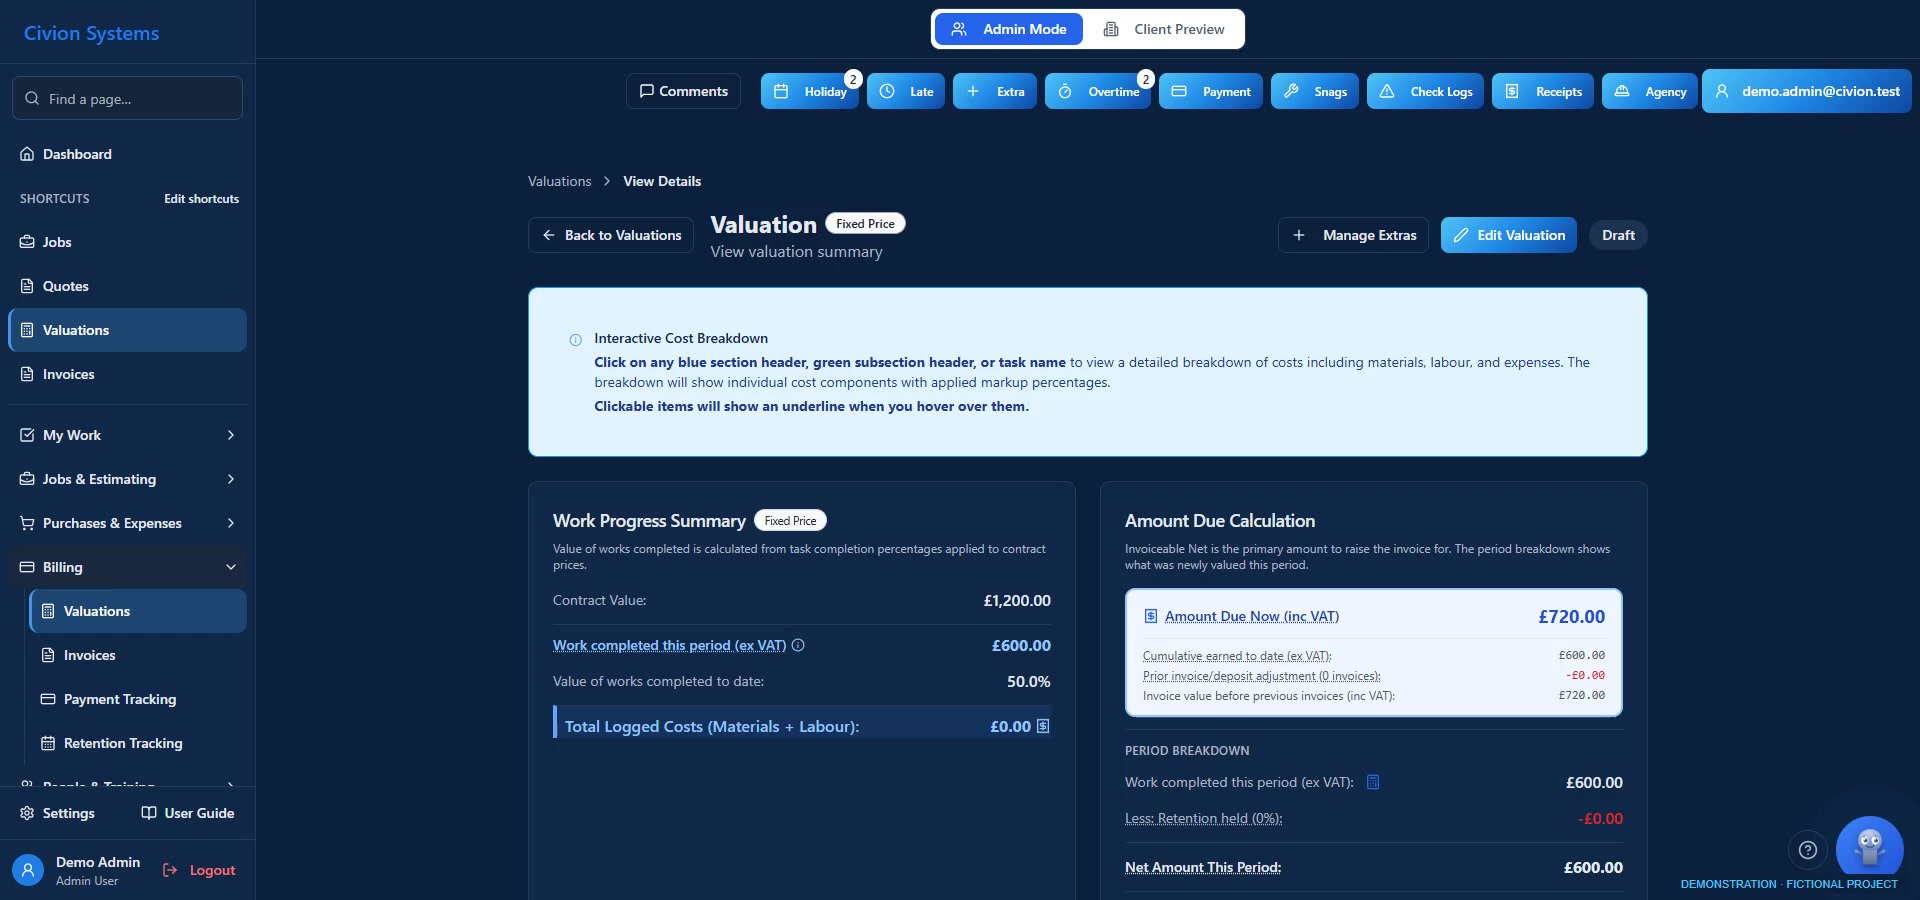Collapse the Billing section
The width and height of the screenshot is (1920, 900).
(127, 567)
